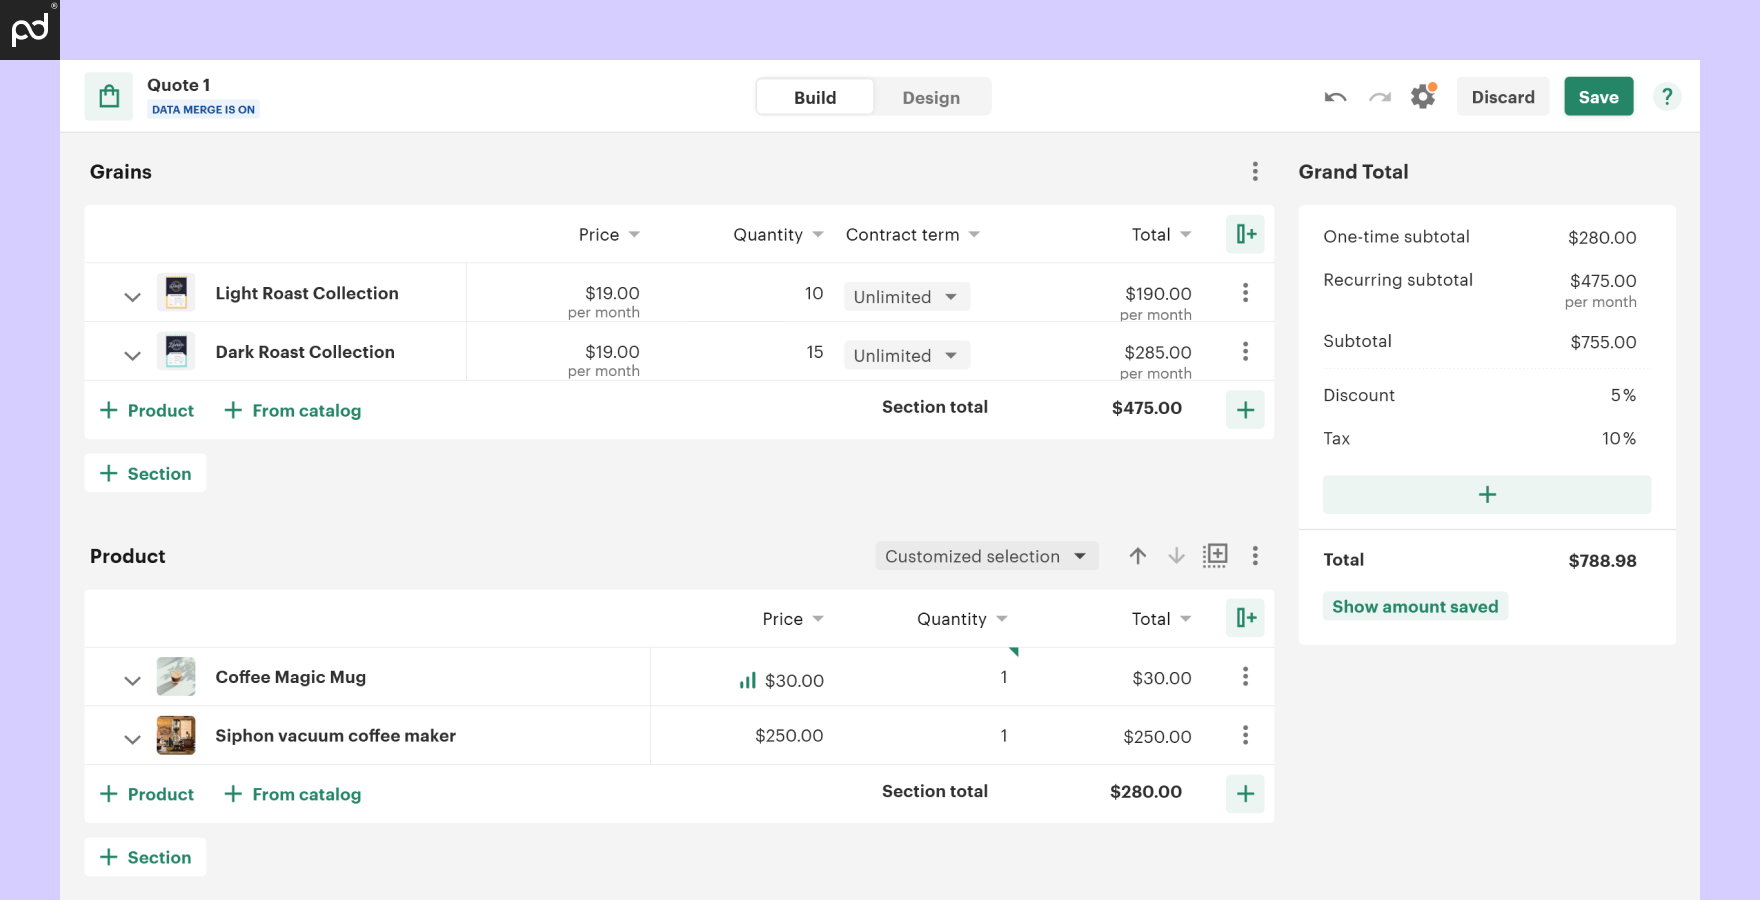
Task: Switch to the Build tab
Action: [x=814, y=97]
